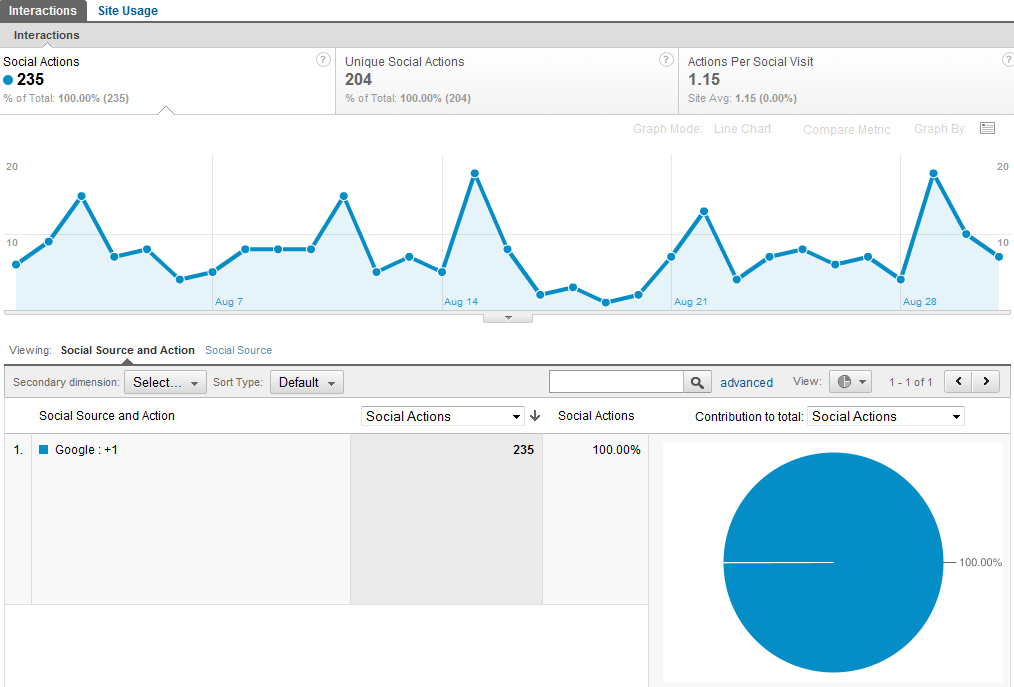Click the Google : +1 blue color swatch
Image resolution: width=1014 pixels, height=687 pixels.
pyautogui.click(x=44, y=450)
